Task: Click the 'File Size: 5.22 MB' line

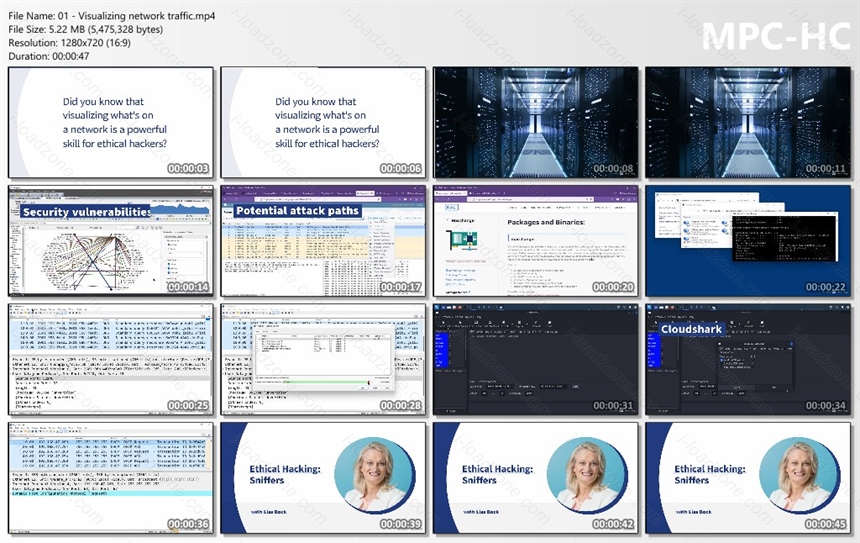Action: [x=86, y=29]
